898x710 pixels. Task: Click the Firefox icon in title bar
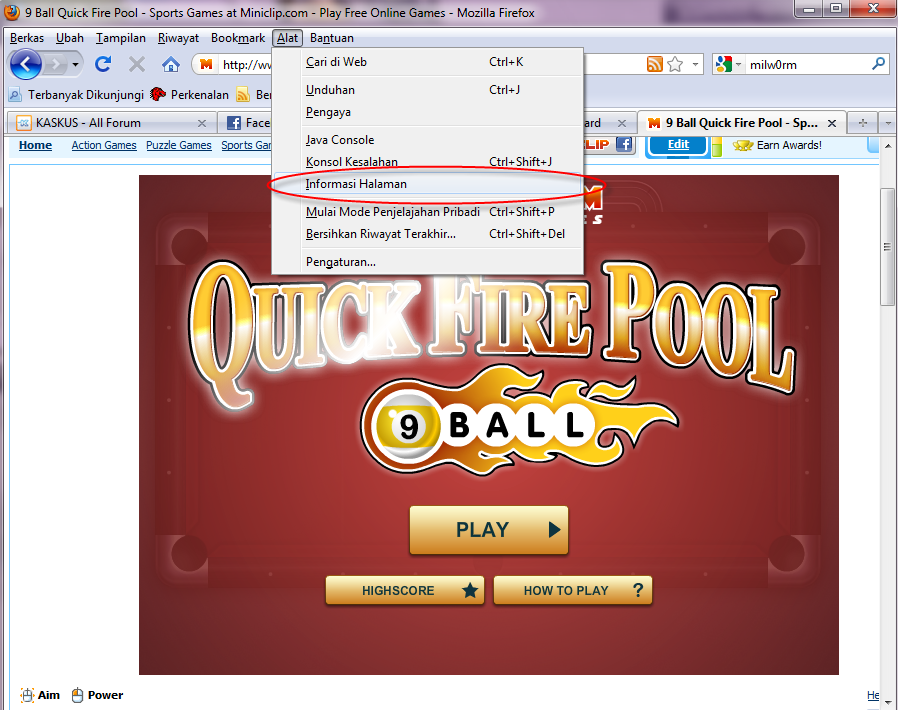click(11, 12)
